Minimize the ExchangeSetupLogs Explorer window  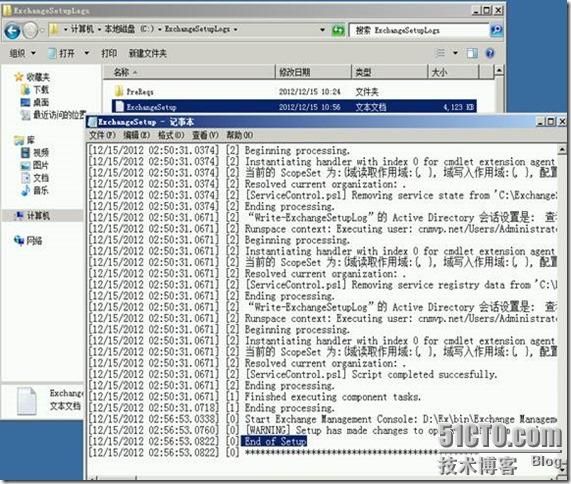click(x=477, y=10)
